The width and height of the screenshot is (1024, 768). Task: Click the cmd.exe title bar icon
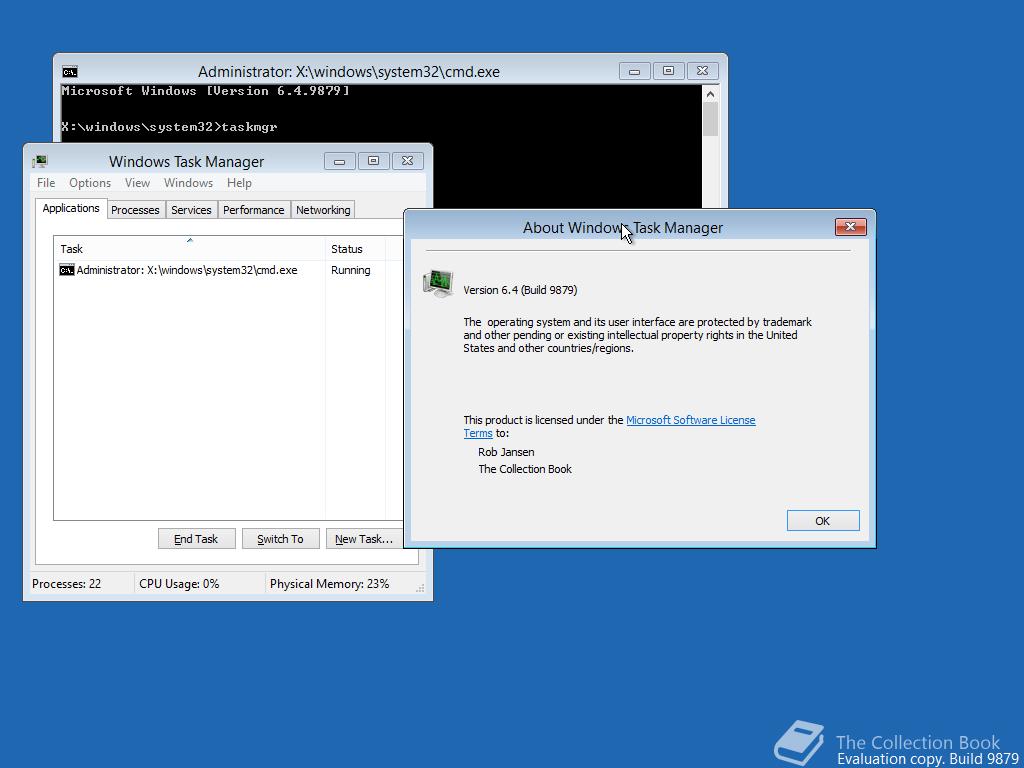pos(70,72)
